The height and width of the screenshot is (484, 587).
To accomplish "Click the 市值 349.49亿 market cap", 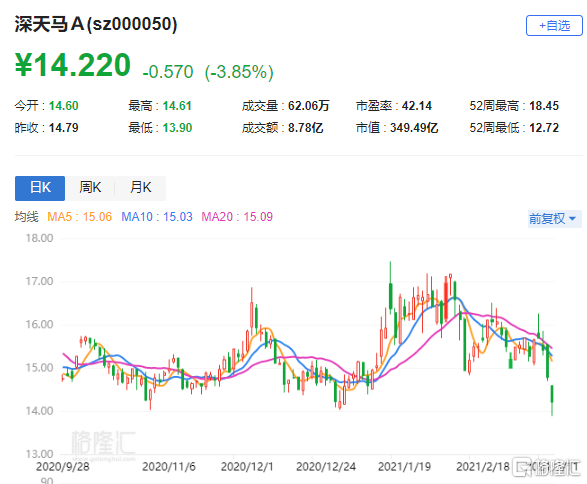I will click(x=397, y=128).
